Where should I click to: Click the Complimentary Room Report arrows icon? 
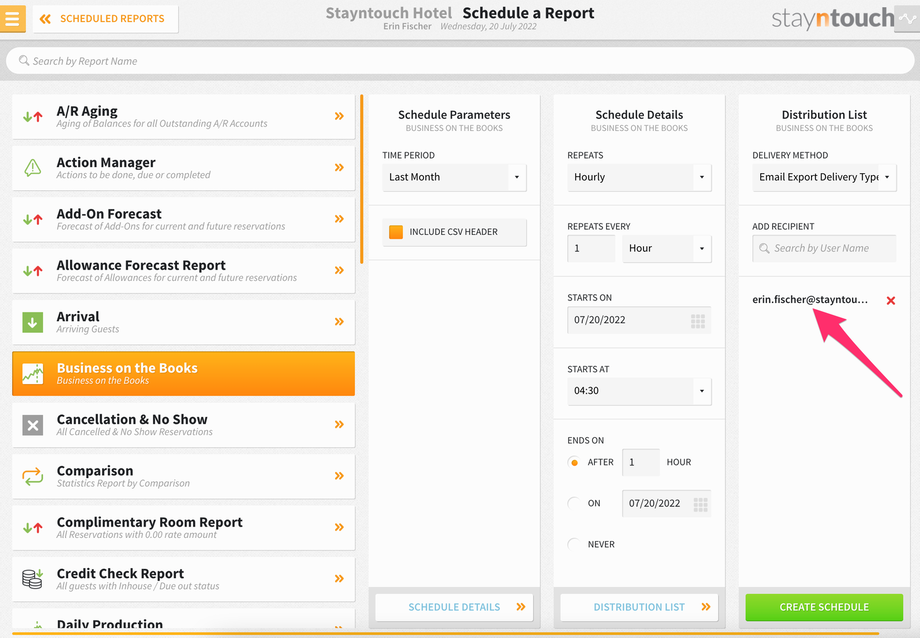pyautogui.click(x=33, y=528)
